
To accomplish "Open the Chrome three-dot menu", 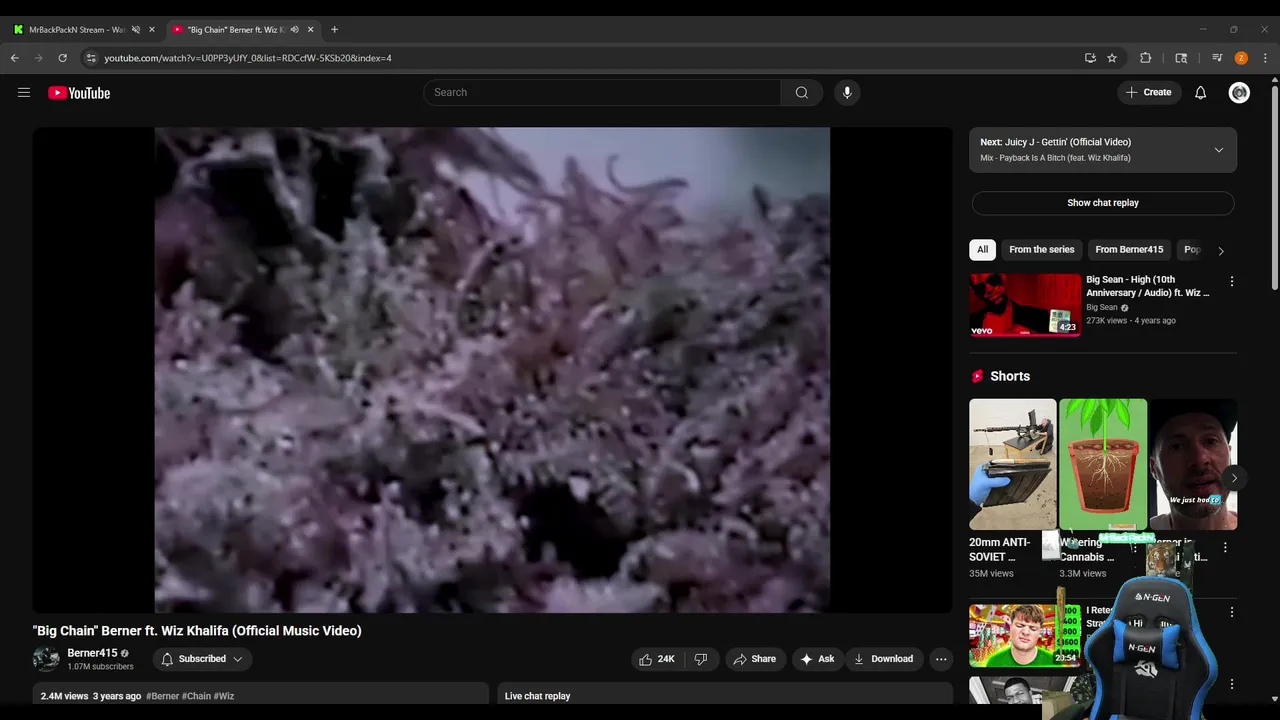I will tap(1265, 58).
